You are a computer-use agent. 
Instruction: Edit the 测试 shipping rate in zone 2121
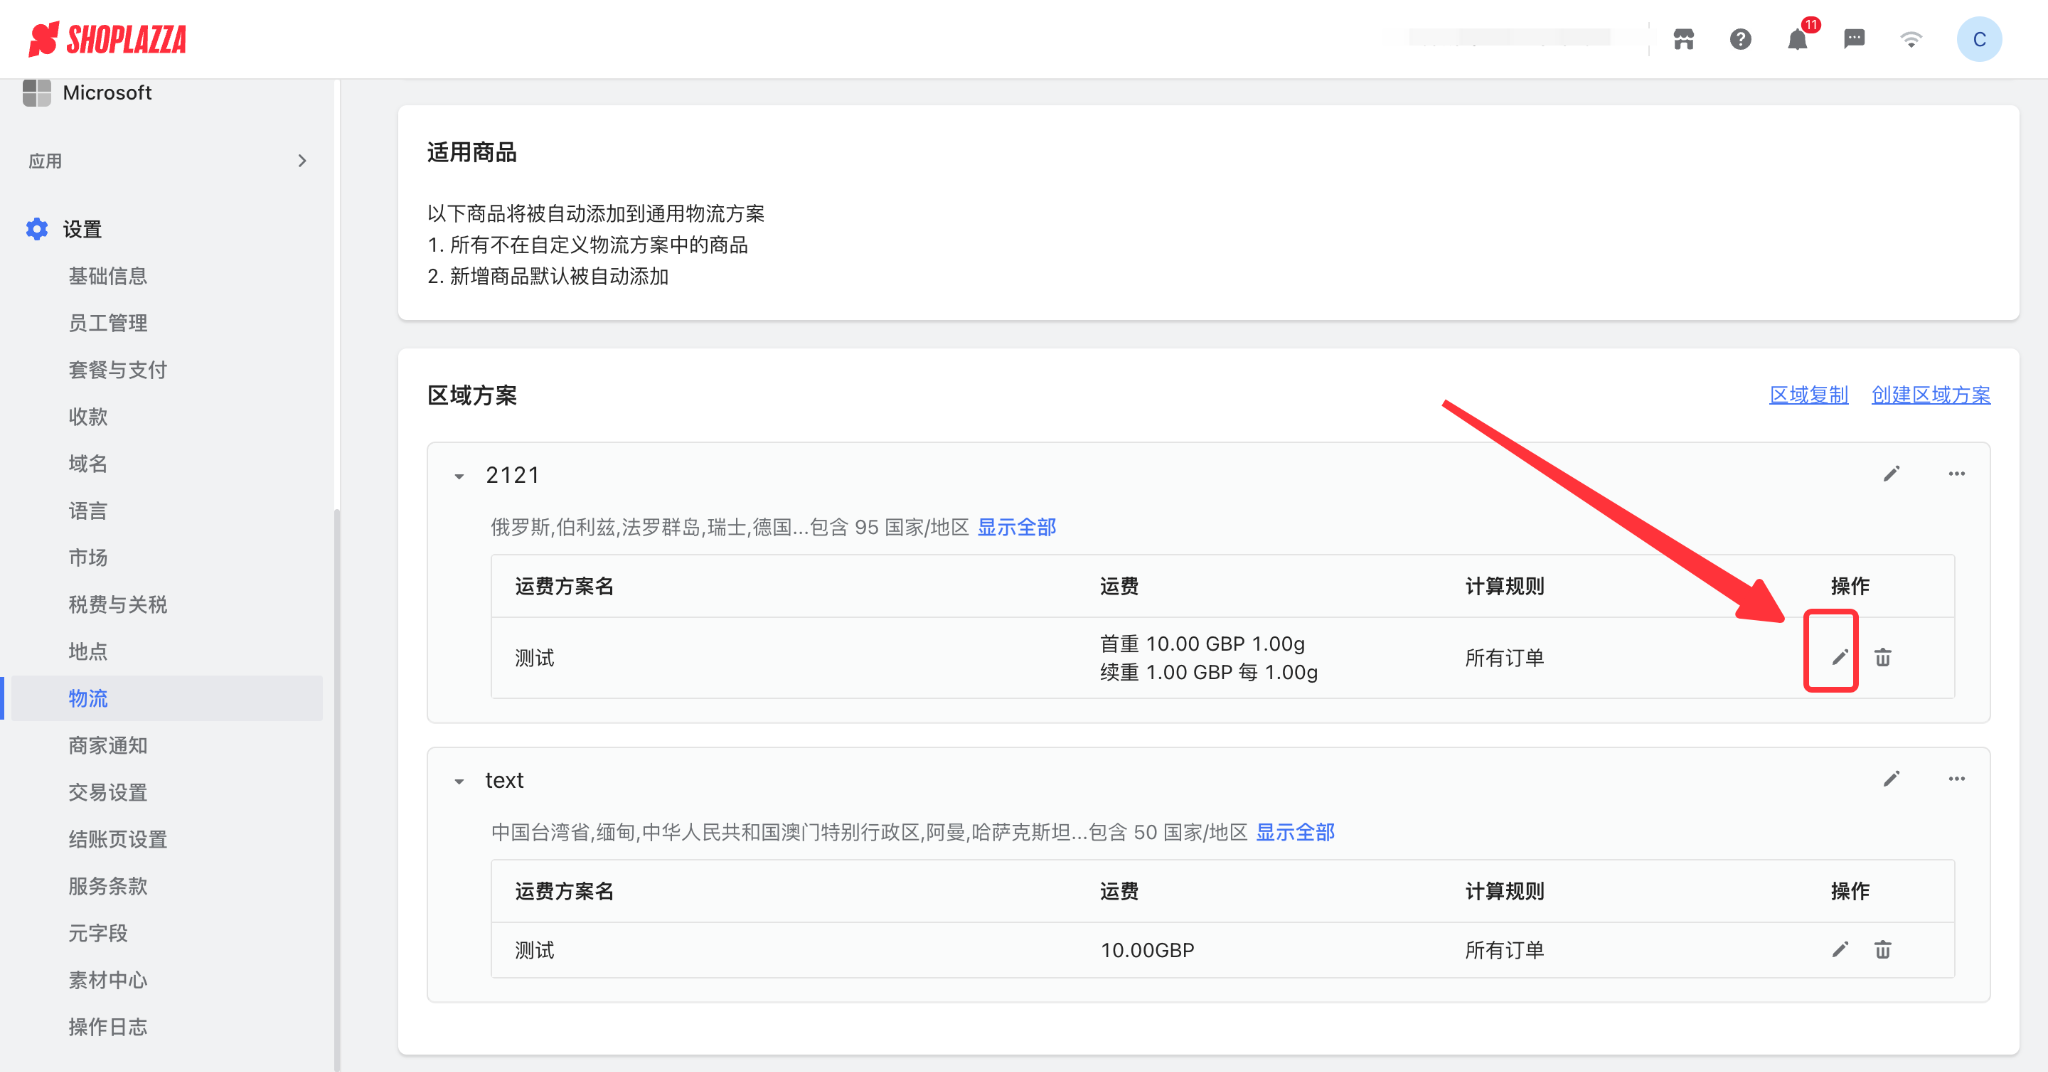pyautogui.click(x=1839, y=657)
